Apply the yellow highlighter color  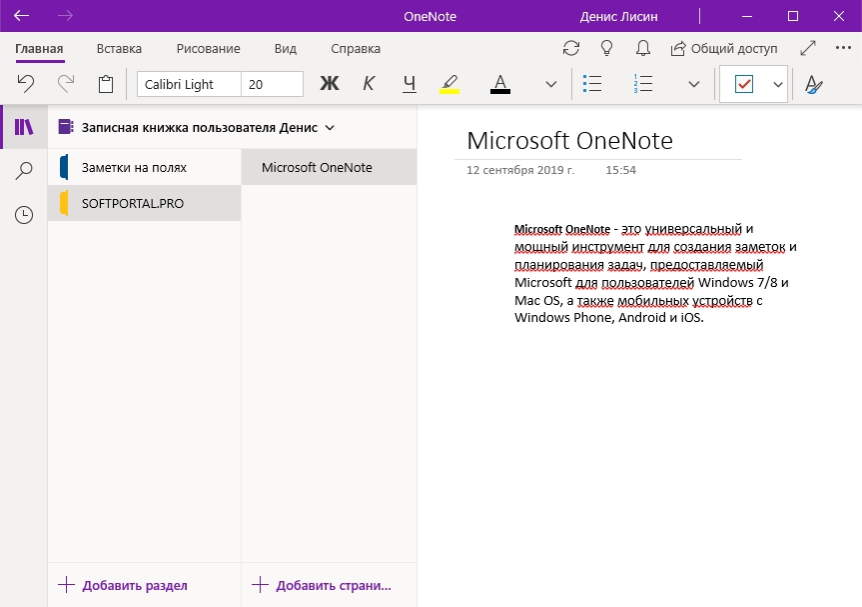click(x=450, y=84)
